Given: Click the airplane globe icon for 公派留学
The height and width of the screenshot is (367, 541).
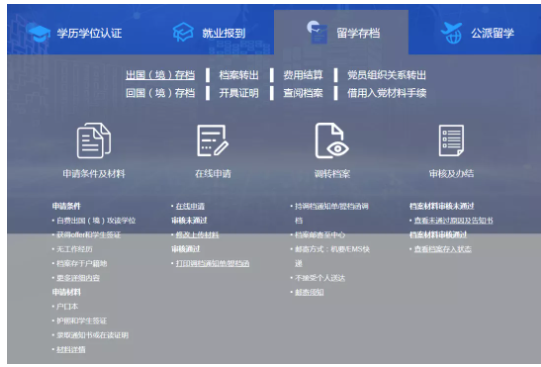Looking at the screenshot, I should pos(452,33).
